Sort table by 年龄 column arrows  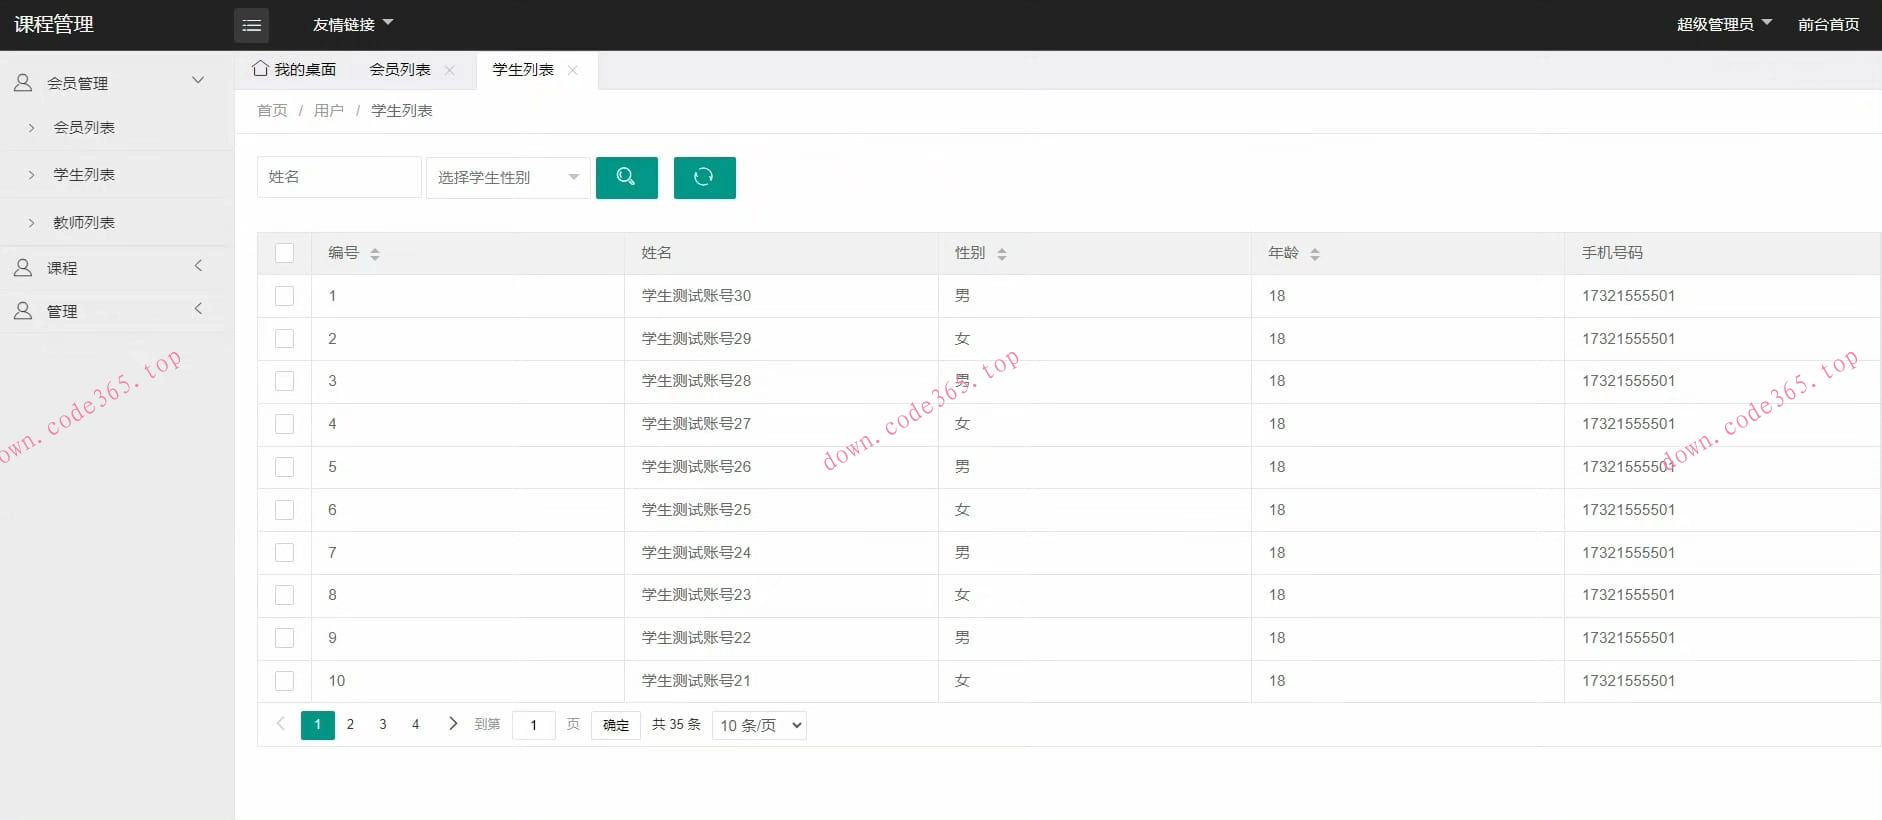[1315, 254]
